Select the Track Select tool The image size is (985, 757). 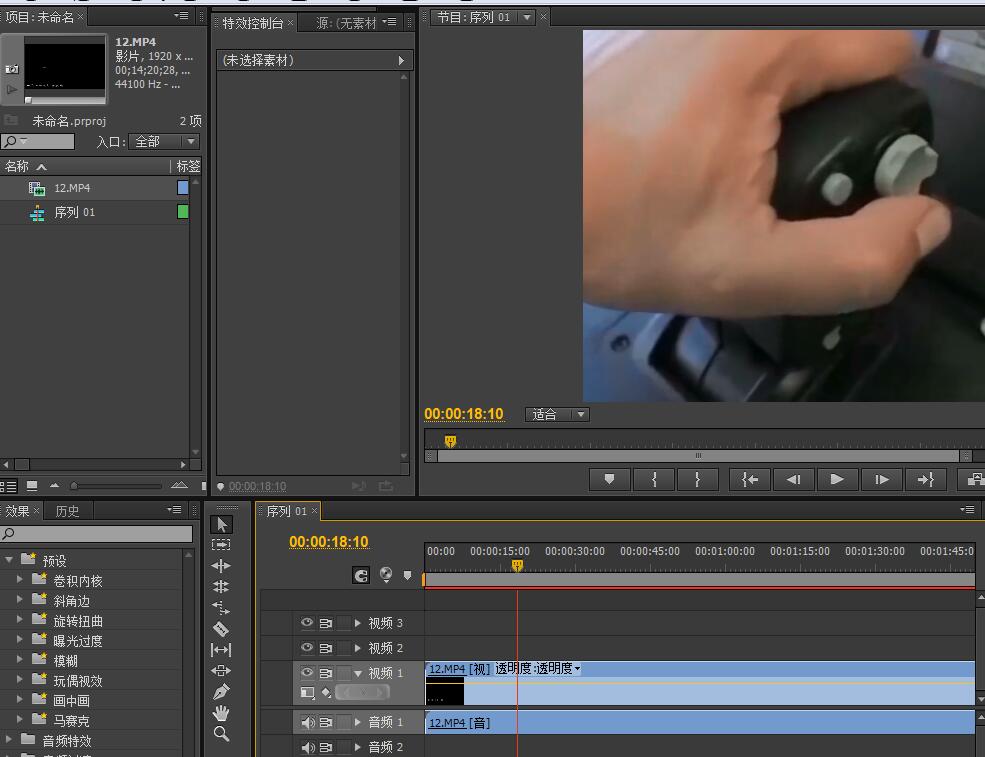(x=221, y=545)
